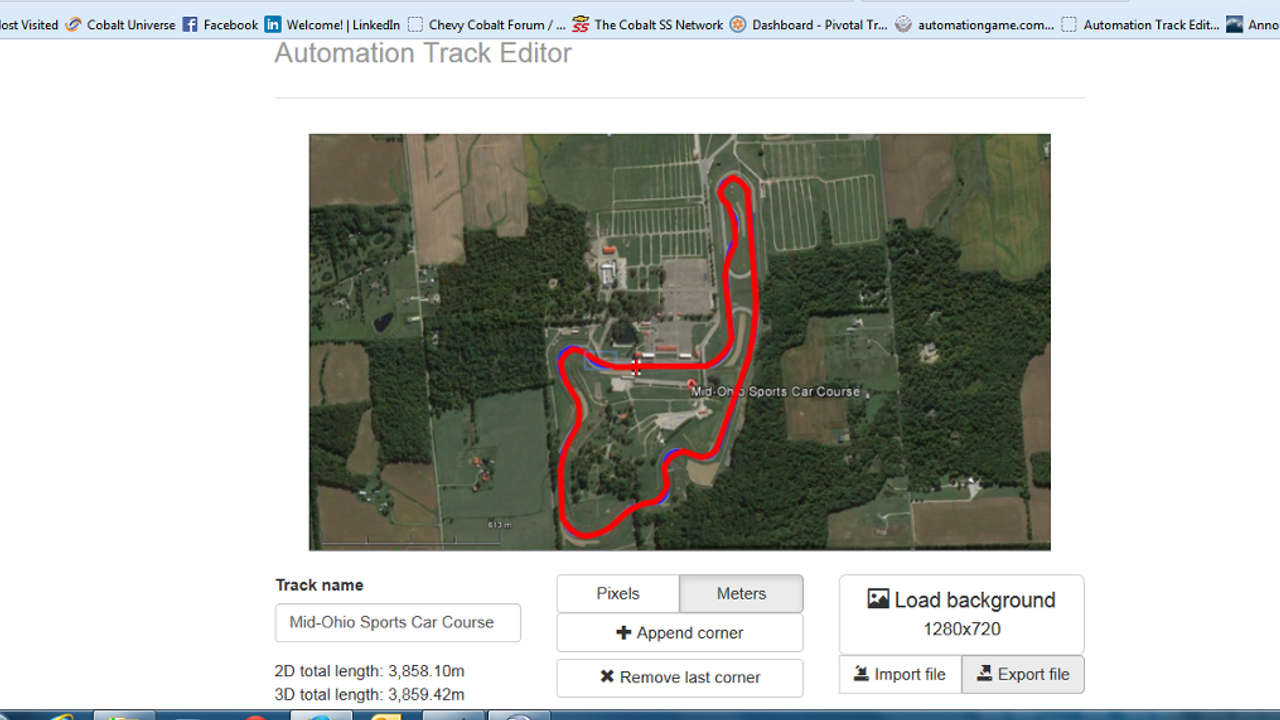1280x720 pixels.
Task: Switch units to Pixels
Action: click(618, 593)
